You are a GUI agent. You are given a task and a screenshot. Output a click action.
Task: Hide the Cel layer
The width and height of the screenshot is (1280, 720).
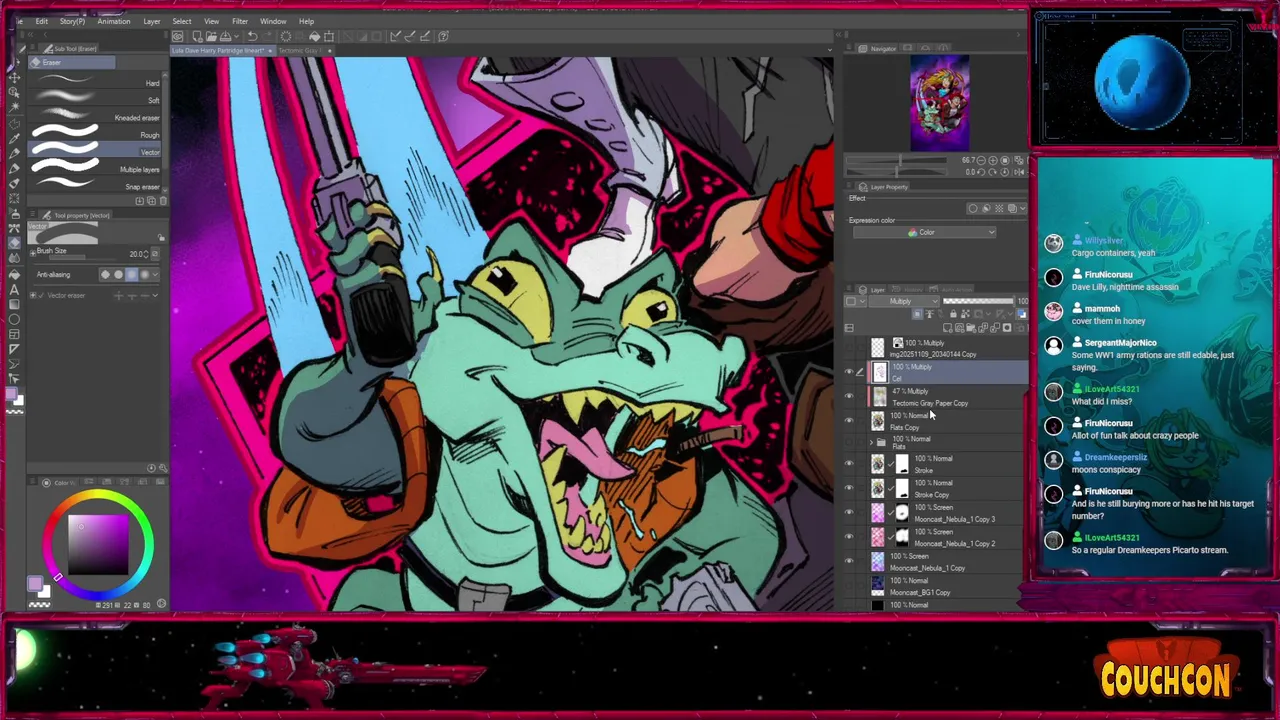849,372
